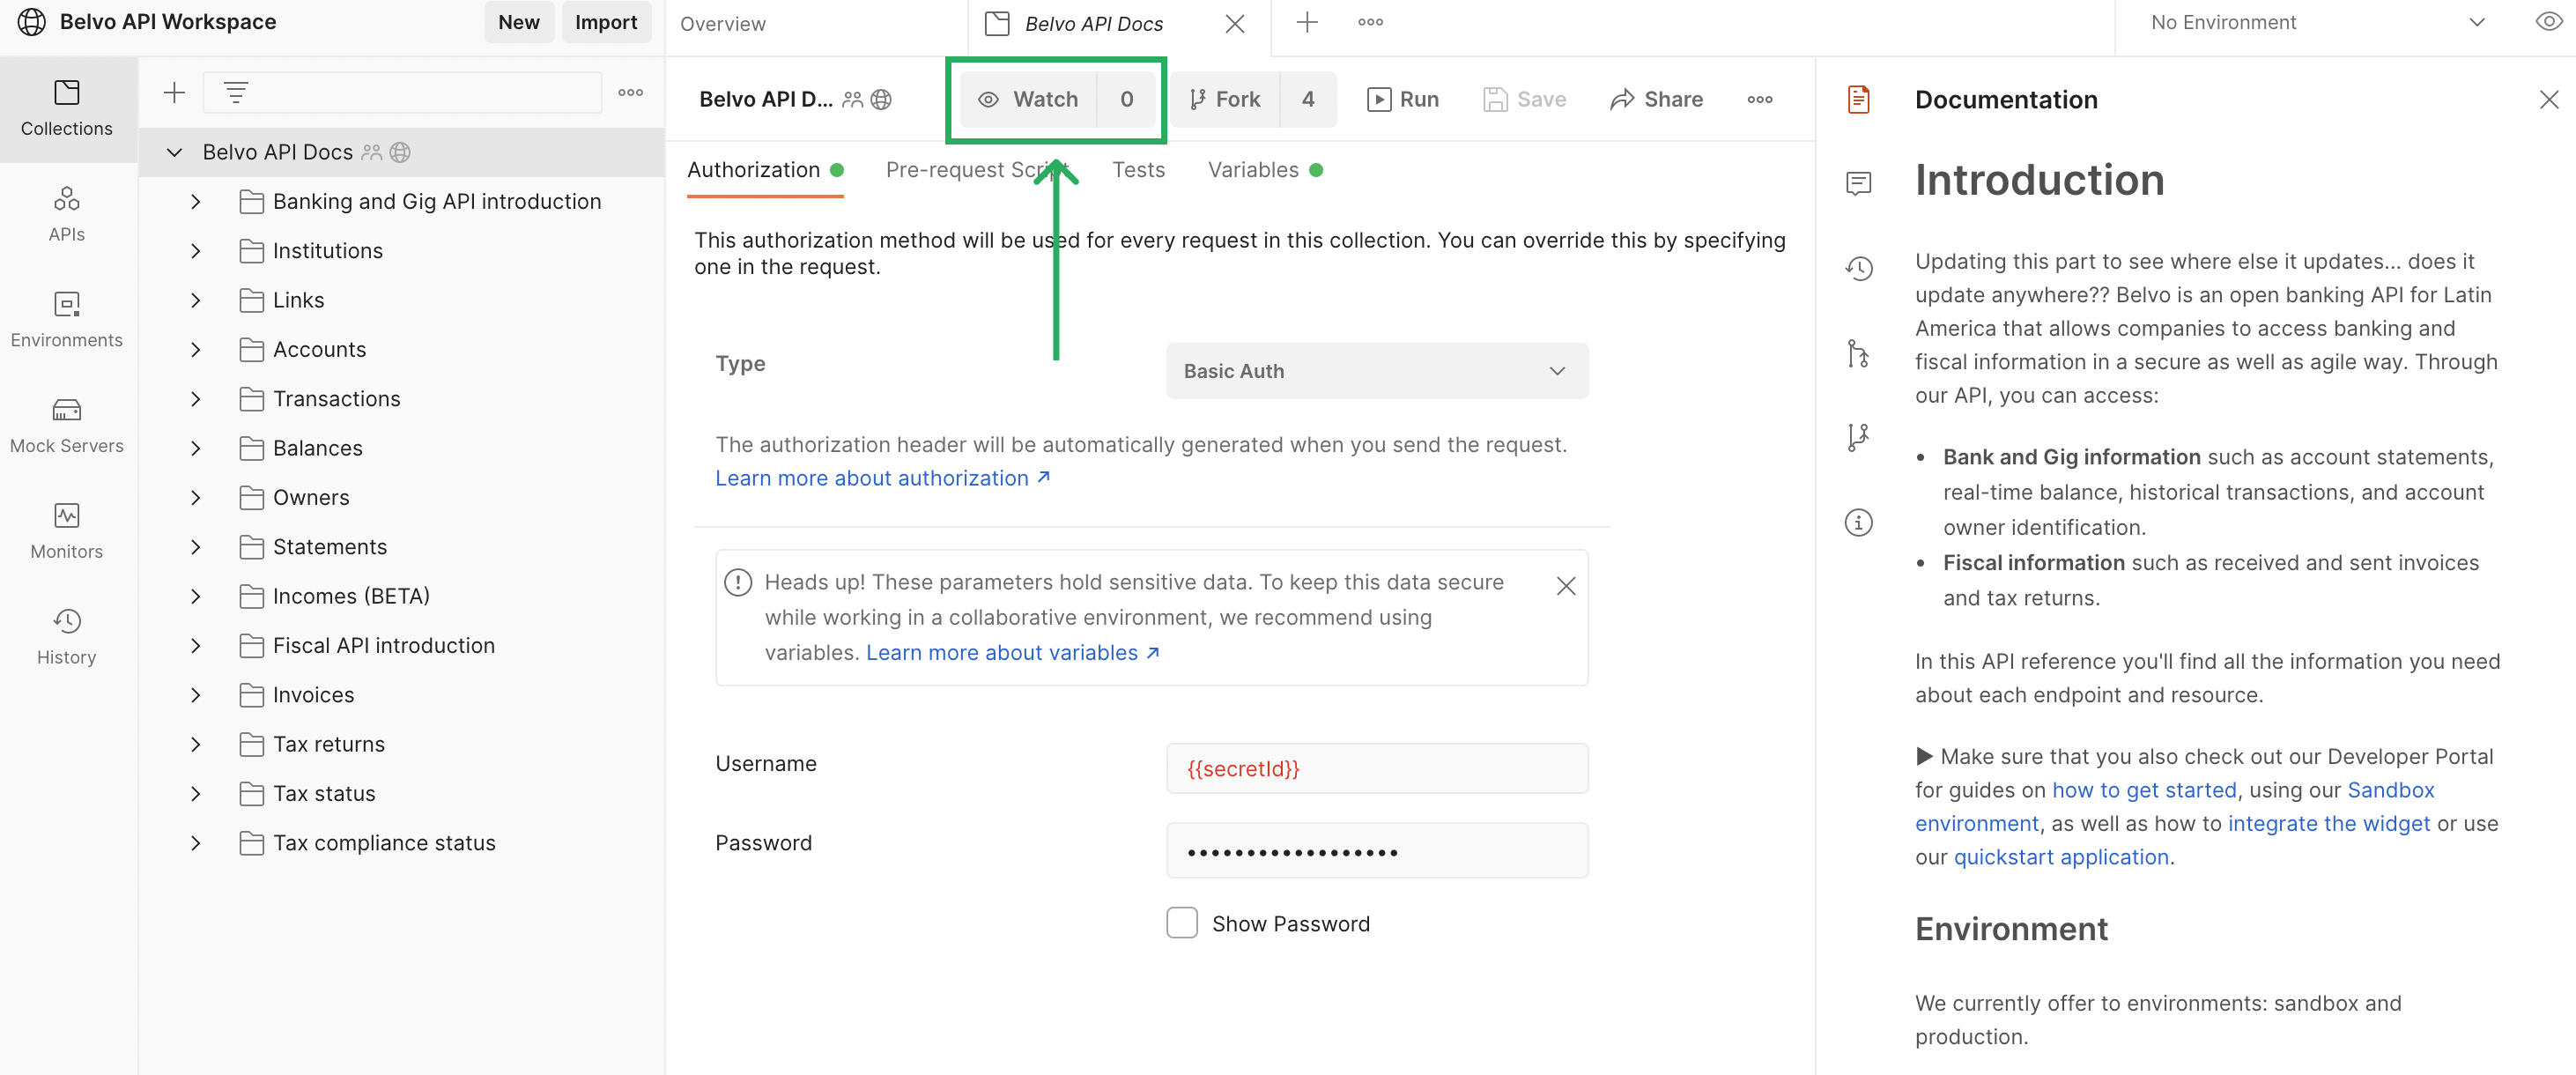Click the Username field with {{secretId}}
The height and width of the screenshot is (1075, 2576).
[1376, 768]
